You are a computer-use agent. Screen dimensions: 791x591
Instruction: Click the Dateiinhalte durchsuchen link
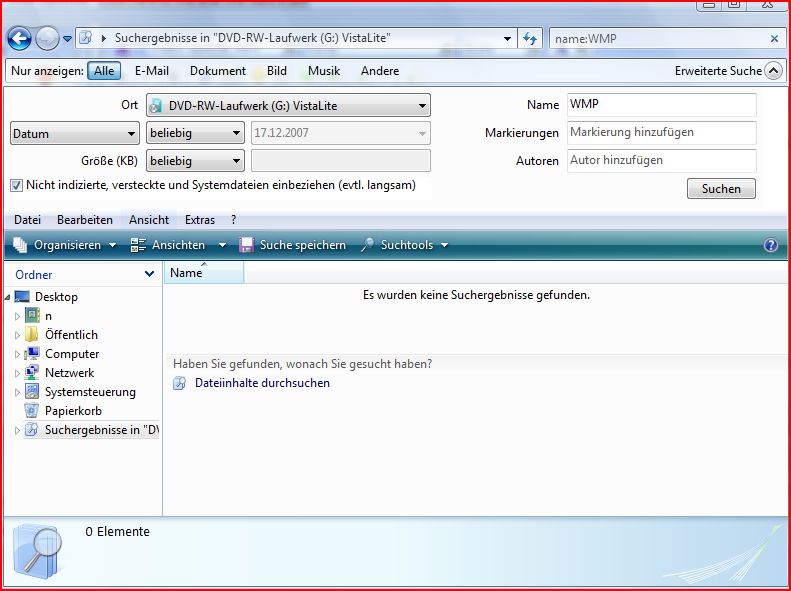(x=262, y=383)
